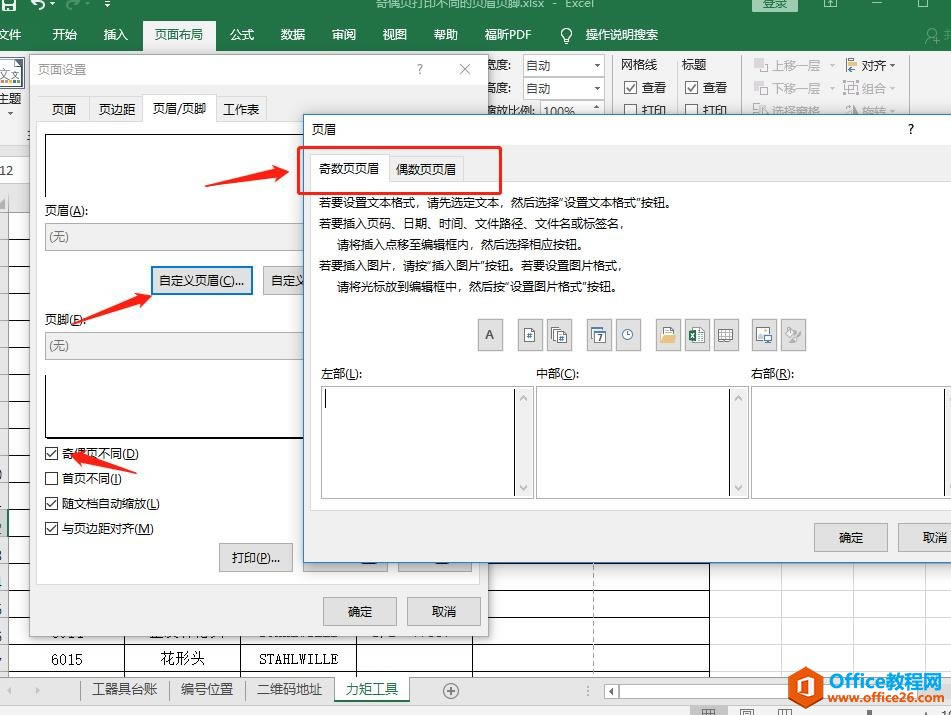
Task: Disable 随文档自动缩放 option
Action: coord(52,503)
